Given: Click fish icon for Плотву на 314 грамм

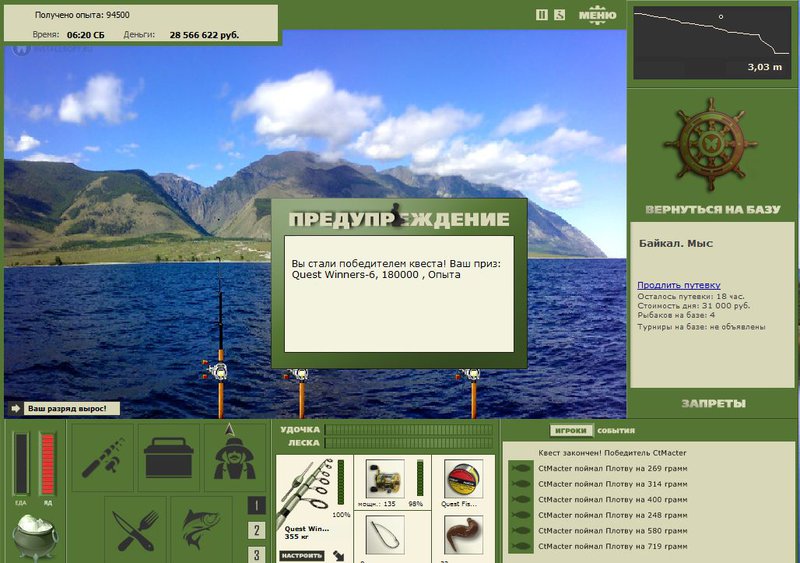Looking at the screenshot, I should coord(521,484).
